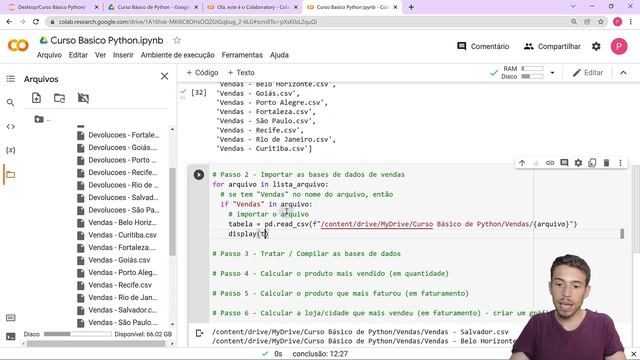The width and height of the screenshot is (640, 360).
Task: Open cell editor settings gear
Action: (578, 163)
